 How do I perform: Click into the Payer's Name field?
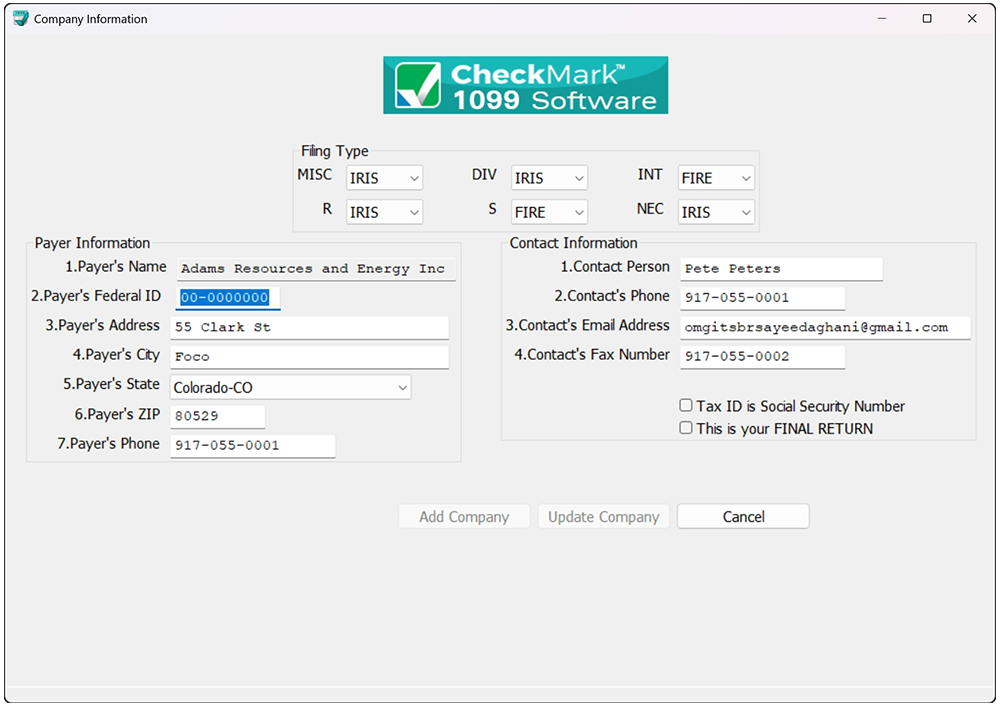[316, 268]
